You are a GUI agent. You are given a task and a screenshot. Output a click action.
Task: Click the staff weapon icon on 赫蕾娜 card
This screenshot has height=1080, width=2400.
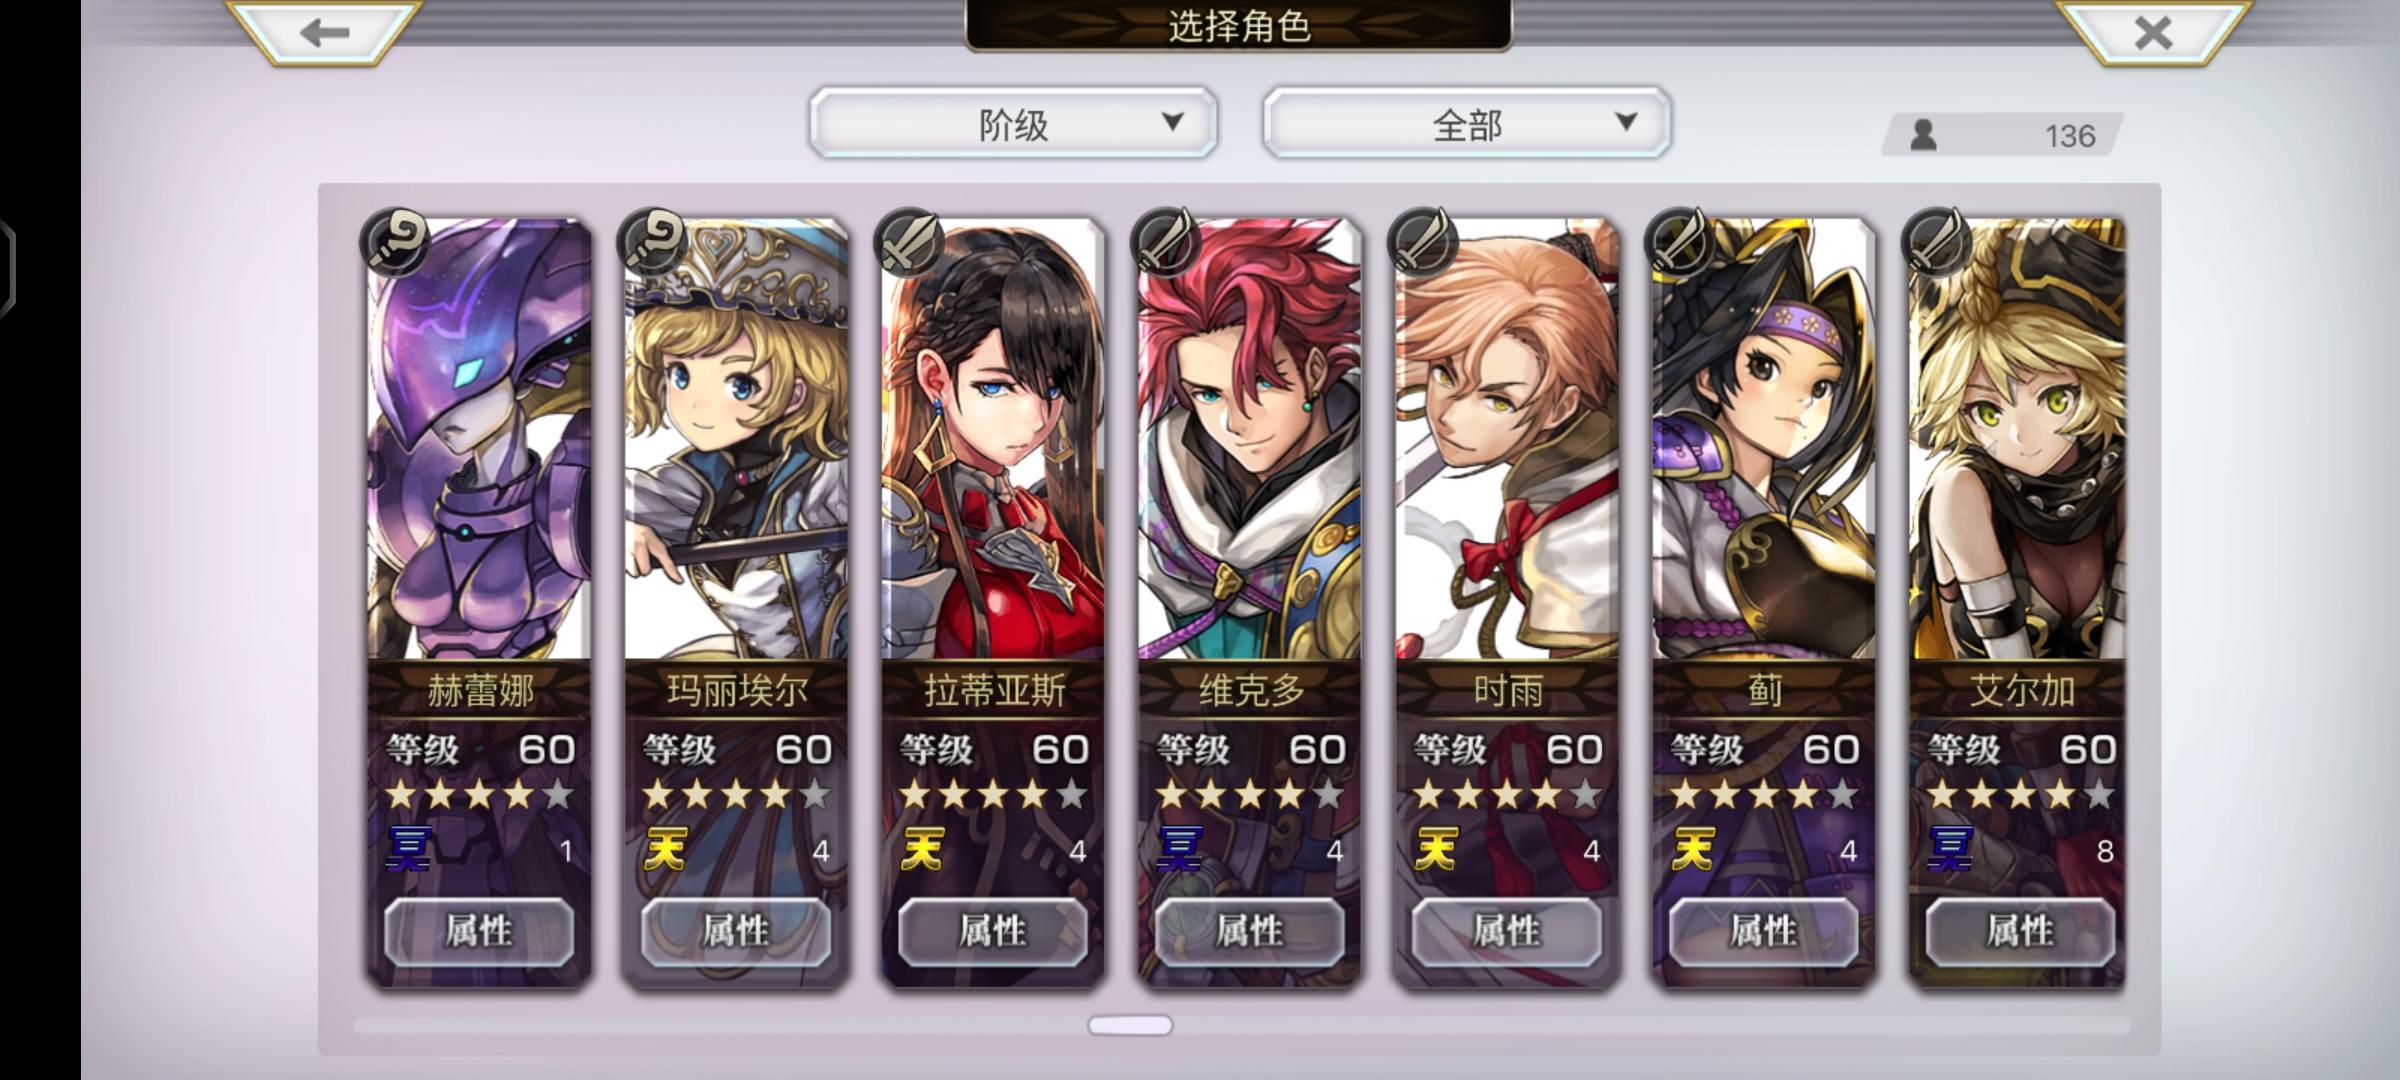(394, 241)
